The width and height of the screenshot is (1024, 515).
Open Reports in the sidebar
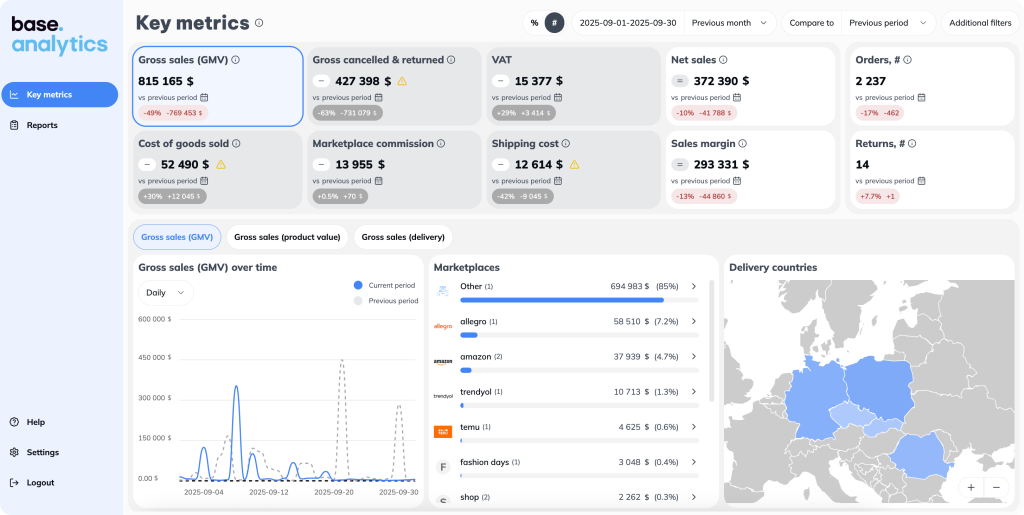click(x=42, y=125)
